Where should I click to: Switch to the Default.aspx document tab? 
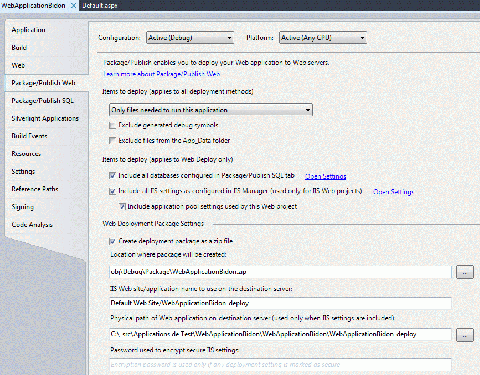coord(100,5)
